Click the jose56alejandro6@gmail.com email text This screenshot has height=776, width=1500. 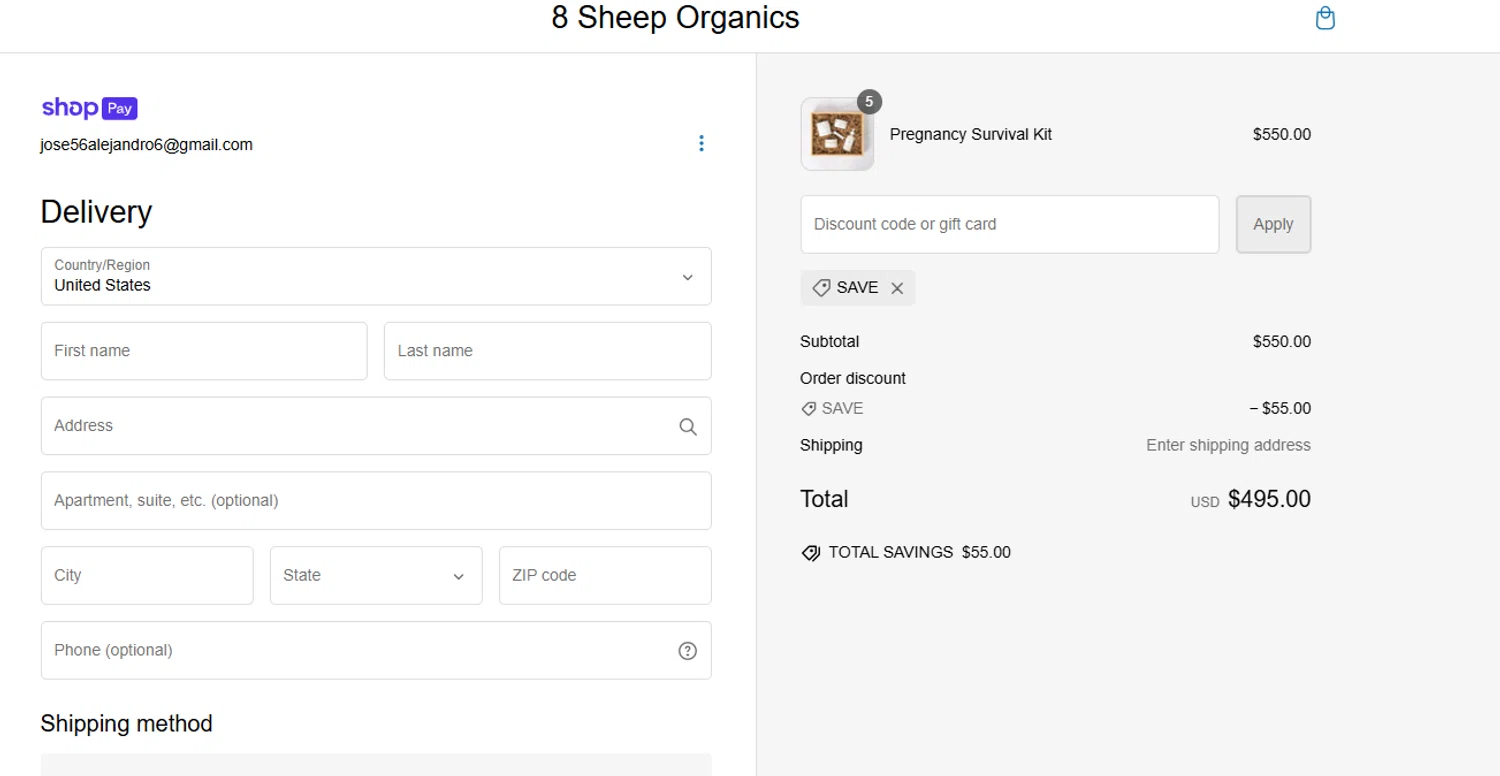pyautogui.click(x=147, y=145)
